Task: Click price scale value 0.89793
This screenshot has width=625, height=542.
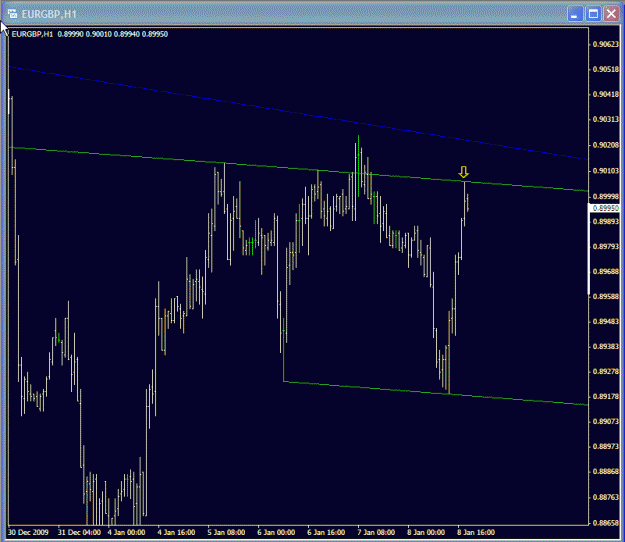Action: point(605,247)
